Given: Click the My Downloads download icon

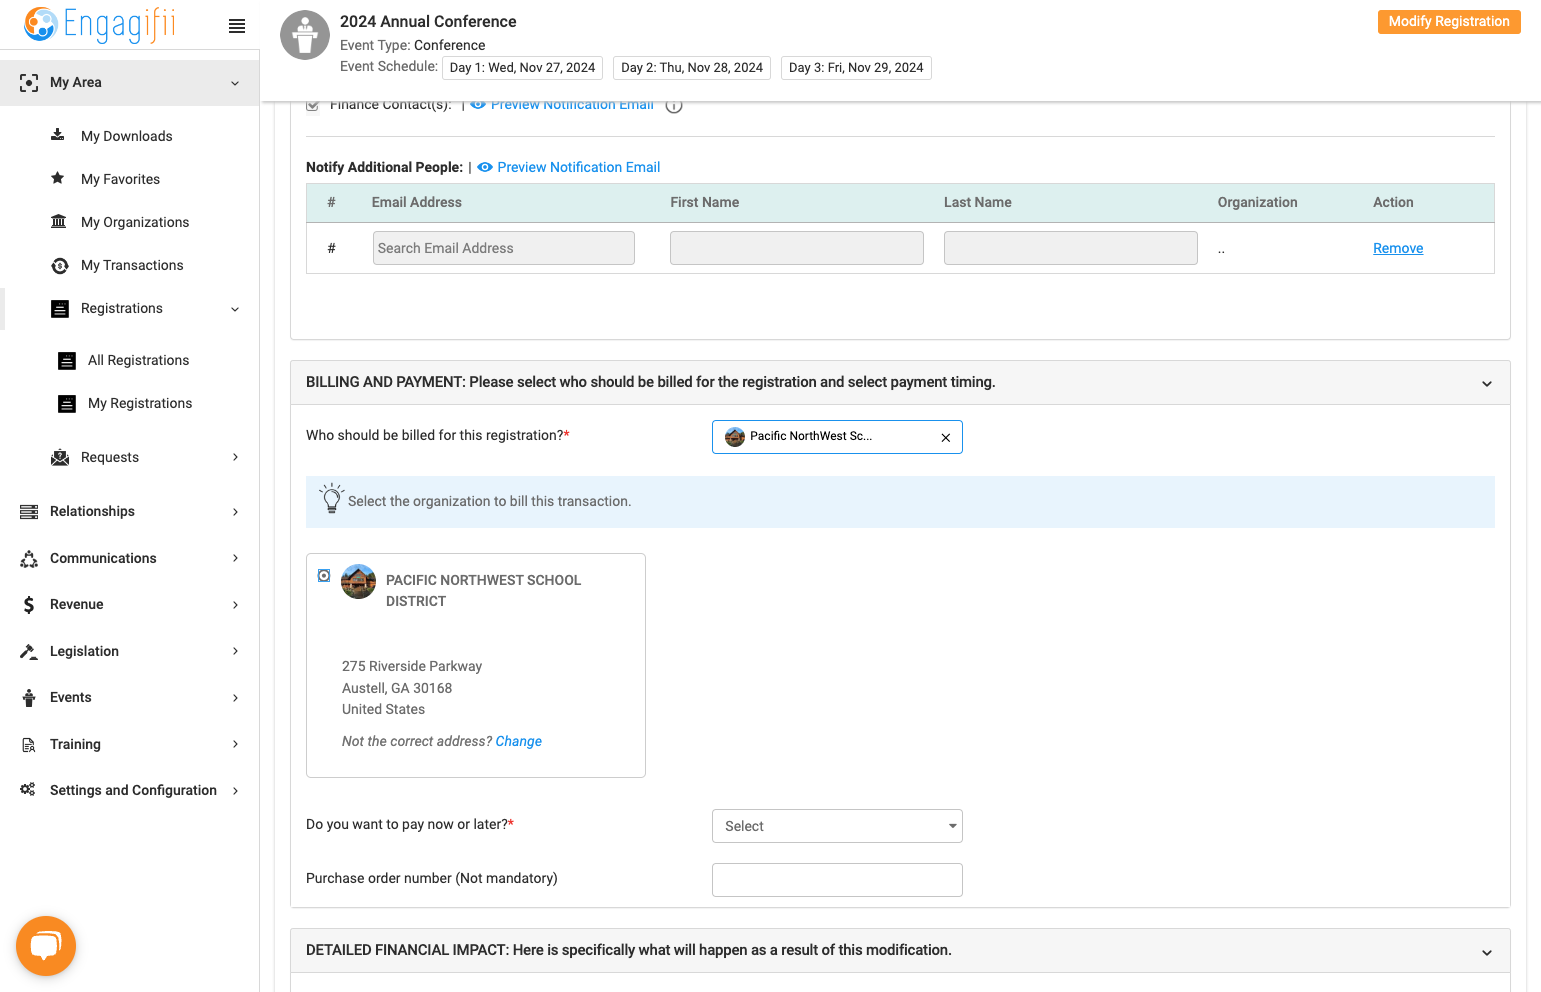Looking at the screenshot, I should [x=58, y=135].
